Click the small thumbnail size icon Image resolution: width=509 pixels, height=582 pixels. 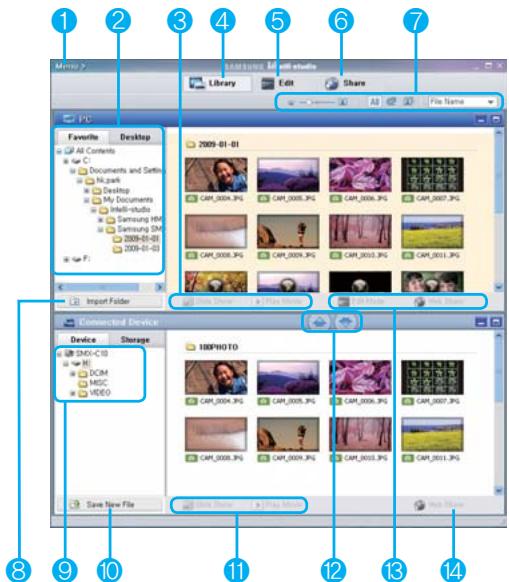click(291, 102)
